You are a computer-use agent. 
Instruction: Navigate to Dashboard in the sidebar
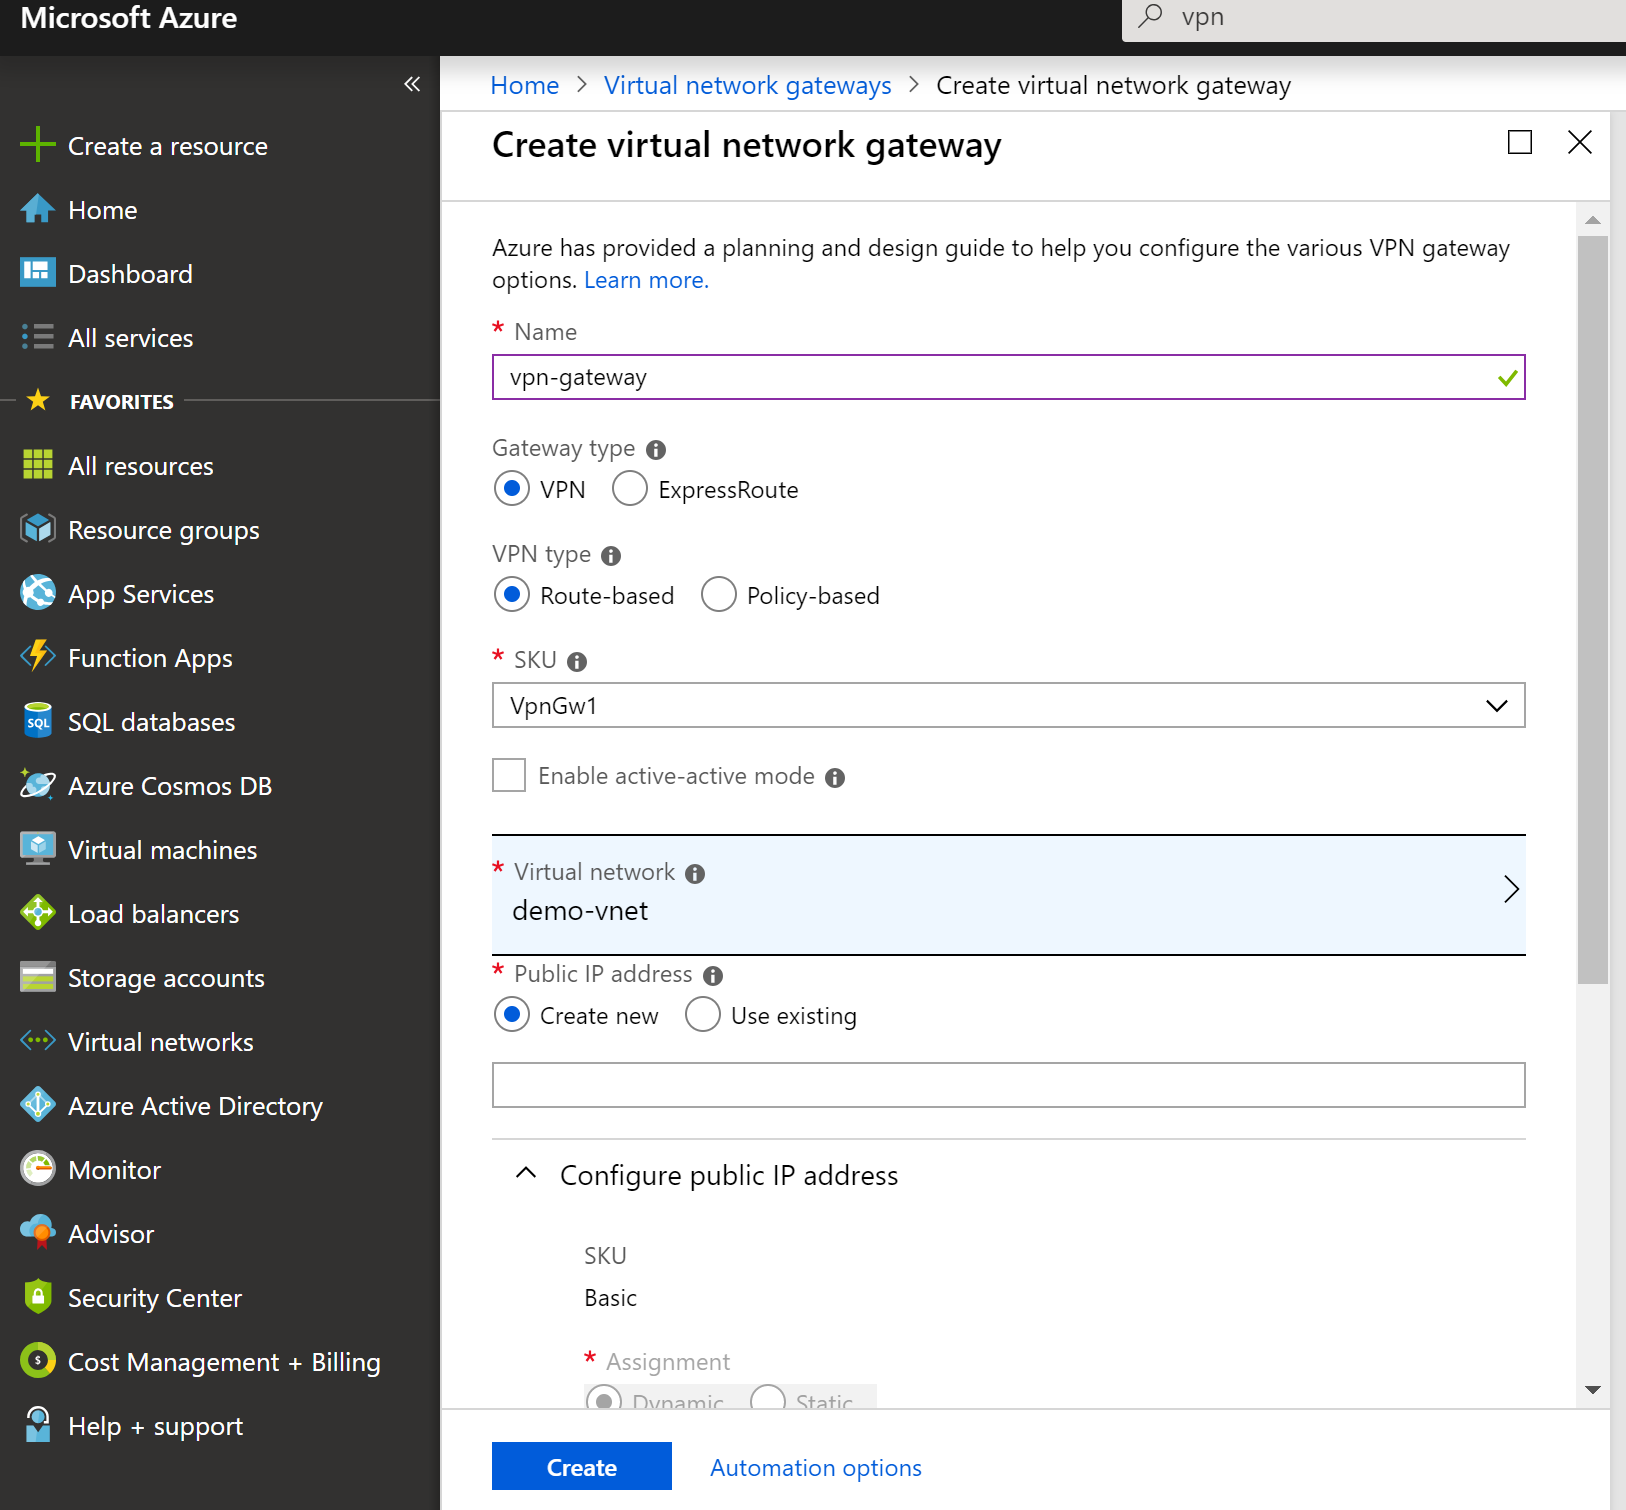point(130,273)
